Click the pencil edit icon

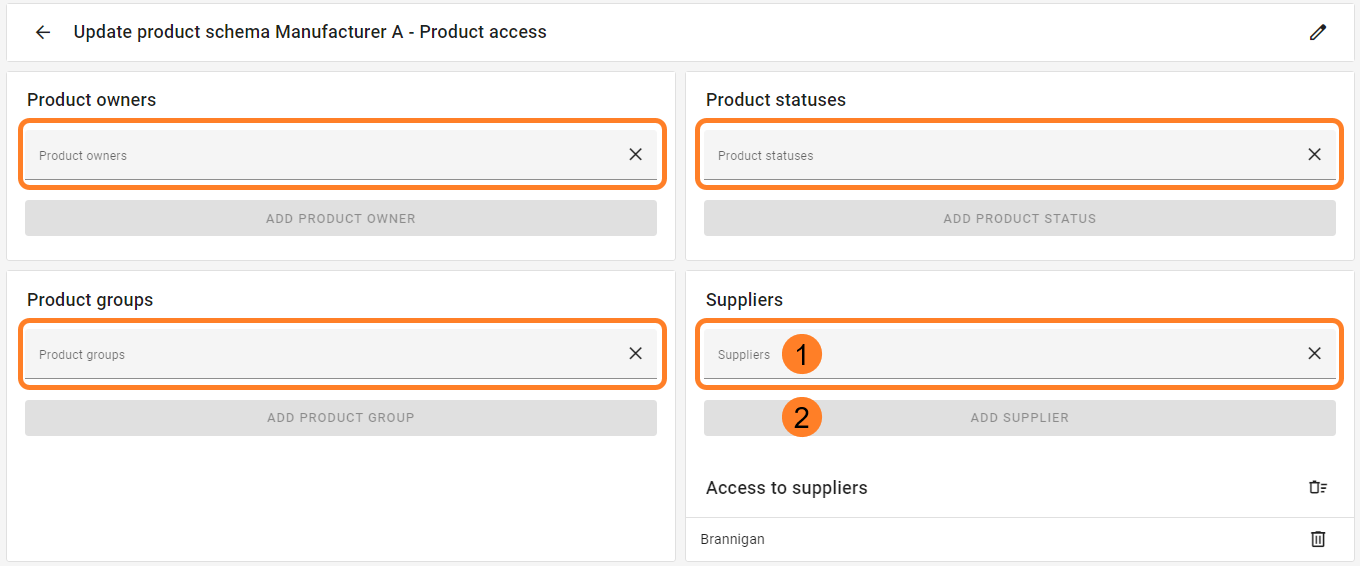pos(1318,32)
